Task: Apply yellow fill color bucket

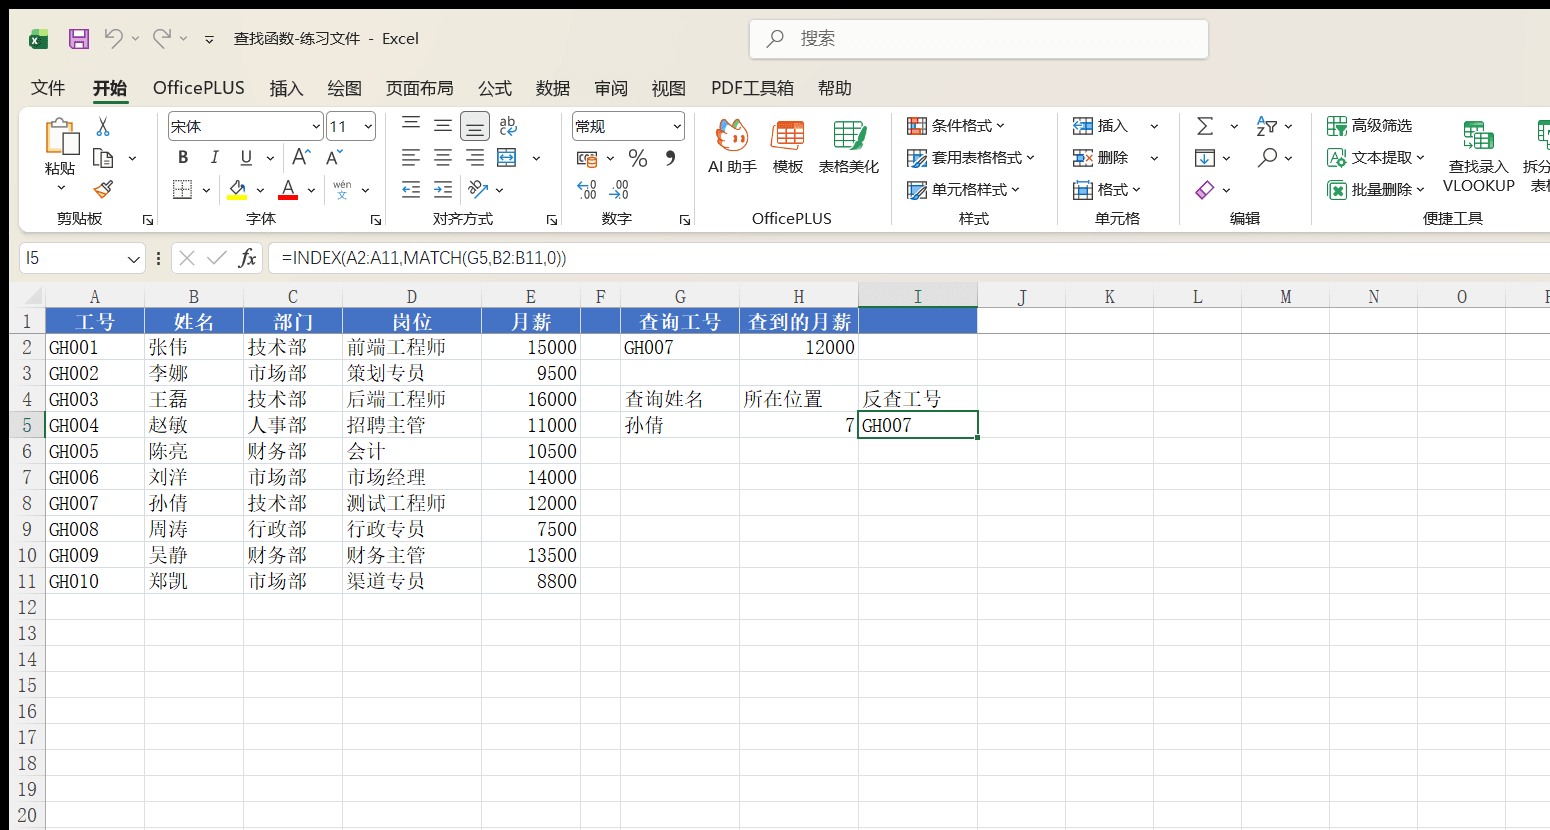Action: (x=238, y=189)
